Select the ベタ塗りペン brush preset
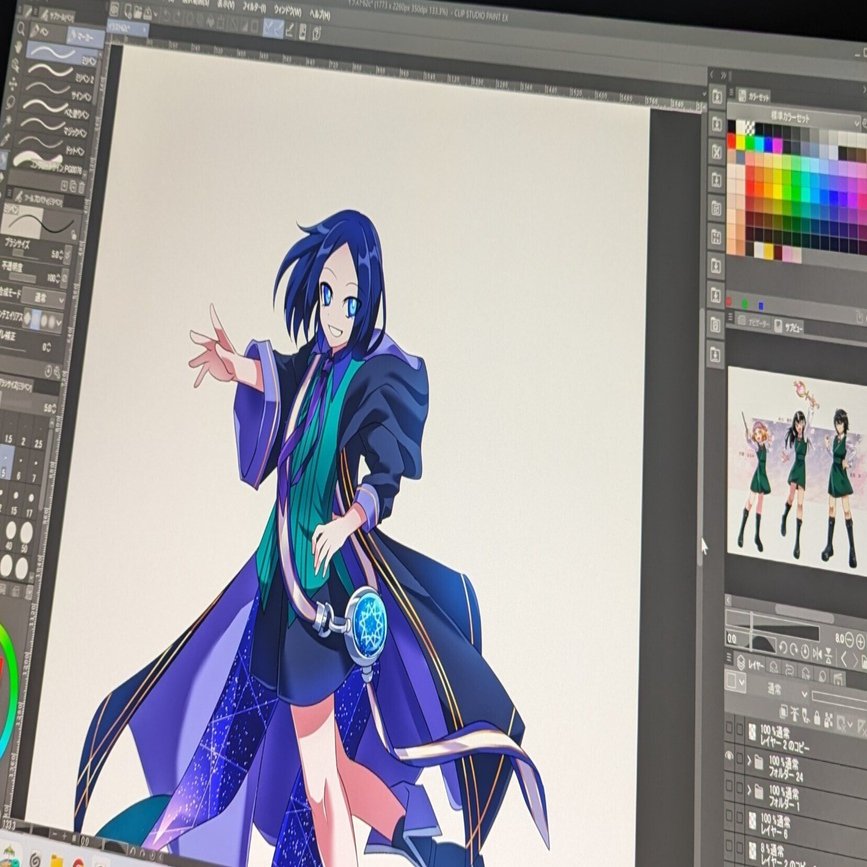The height and width of the screenshot is (867, 867). pos(55,107)
